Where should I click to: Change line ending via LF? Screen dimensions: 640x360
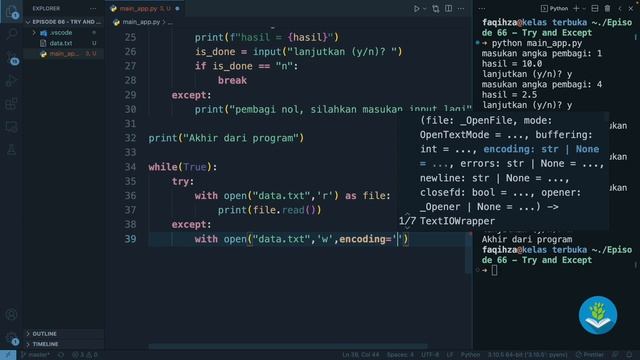pyautogui.click(x=450, y=355)
